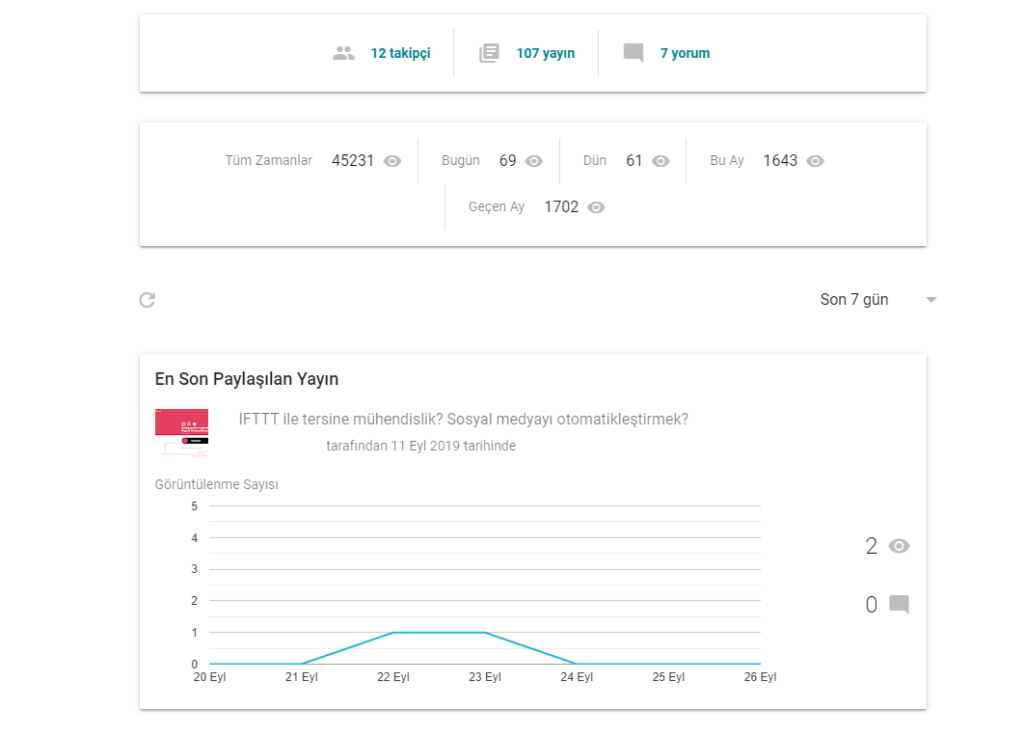Open the 107 yayın link
Image resolution: width=1024 pixels, height=736 pixels.
(545, 53)
